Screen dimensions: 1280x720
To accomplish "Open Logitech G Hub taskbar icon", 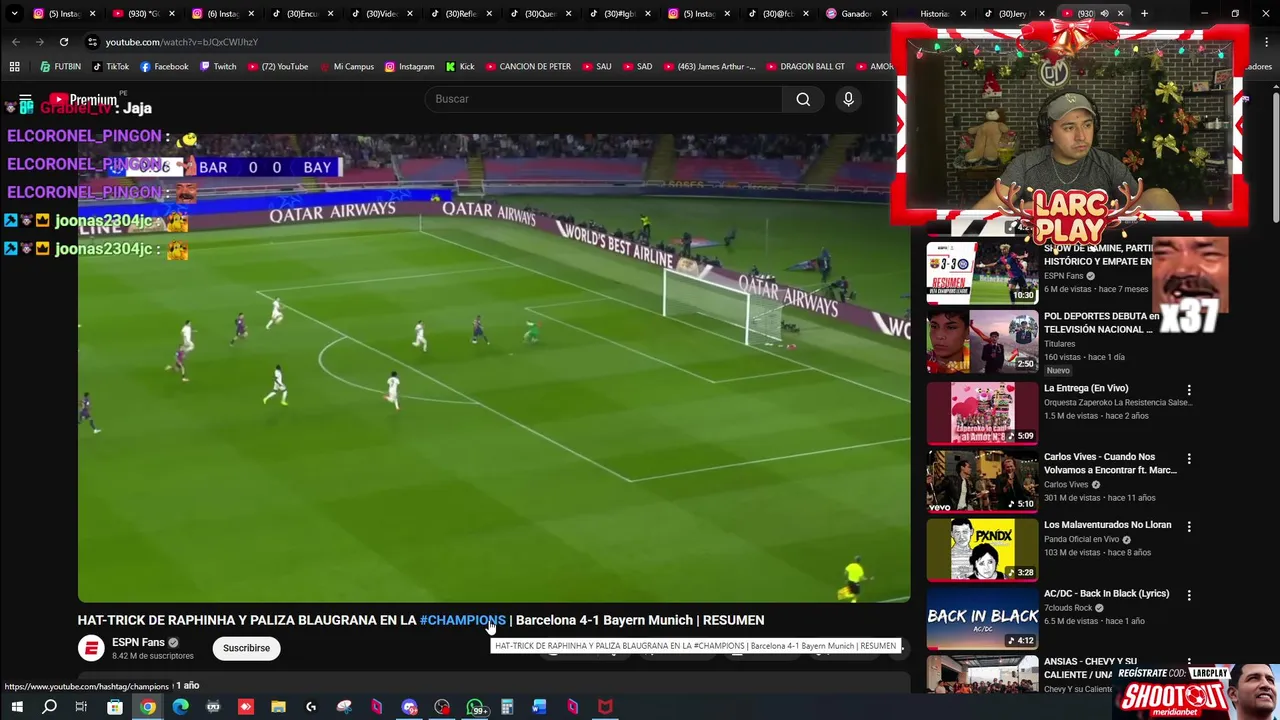I will 311,707.
